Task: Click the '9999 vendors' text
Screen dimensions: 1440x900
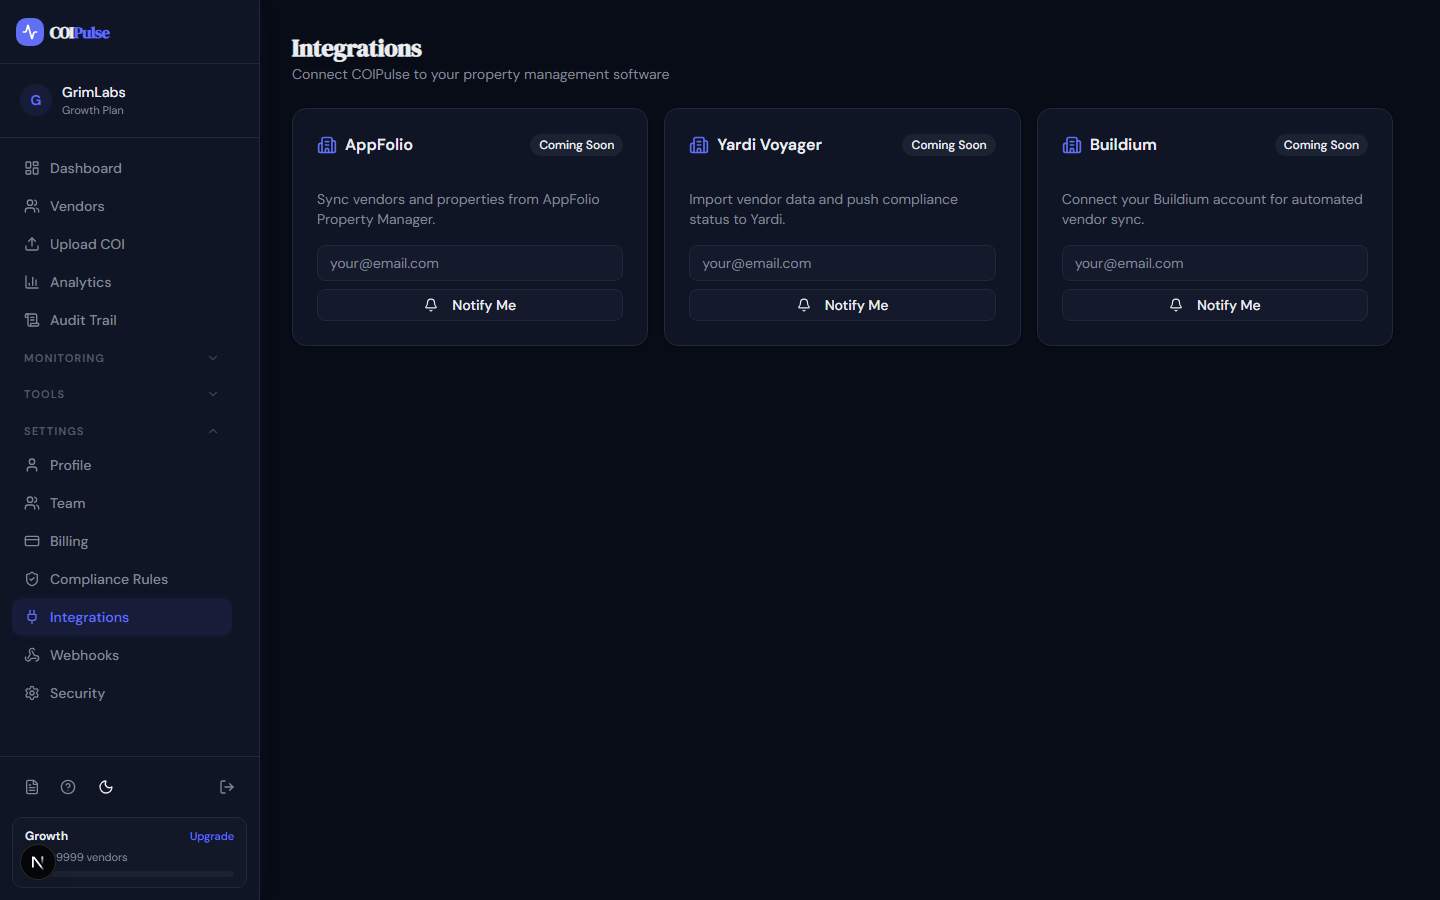Action: click(x=92, y=857)
